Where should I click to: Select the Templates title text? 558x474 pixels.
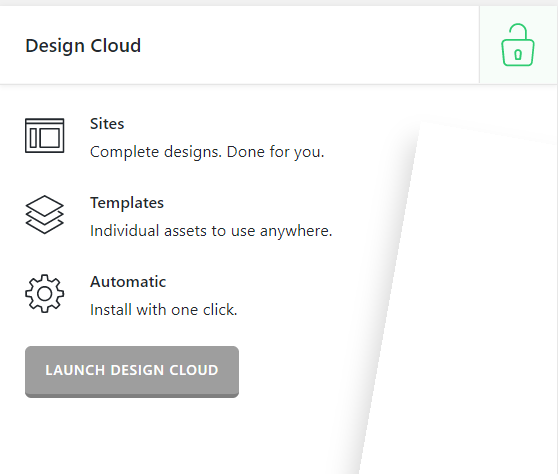point(127,203)
